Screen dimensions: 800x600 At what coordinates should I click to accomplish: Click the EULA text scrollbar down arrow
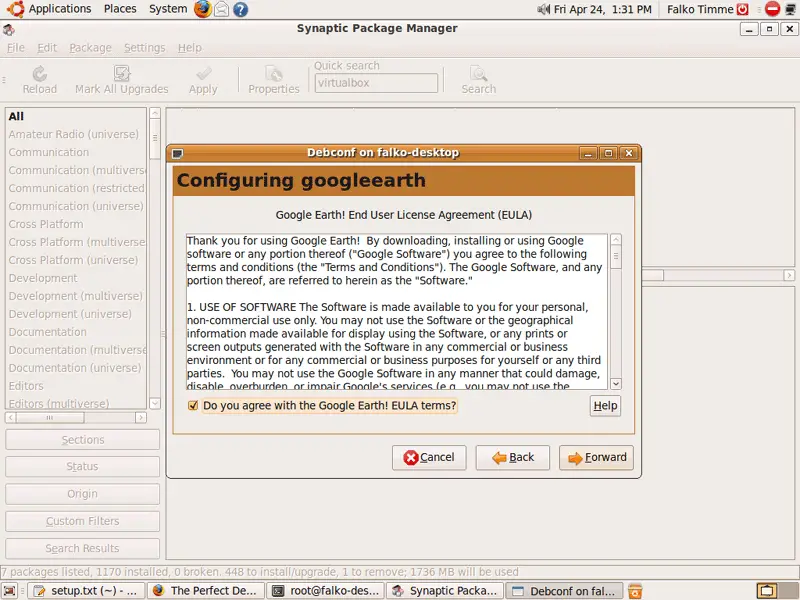tap(616, 384)
